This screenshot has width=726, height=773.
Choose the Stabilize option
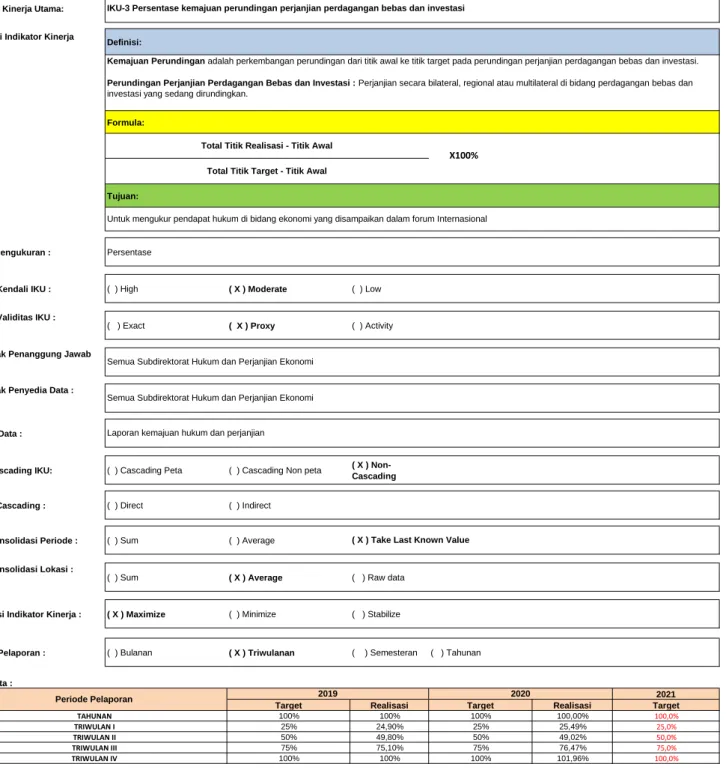376,614
